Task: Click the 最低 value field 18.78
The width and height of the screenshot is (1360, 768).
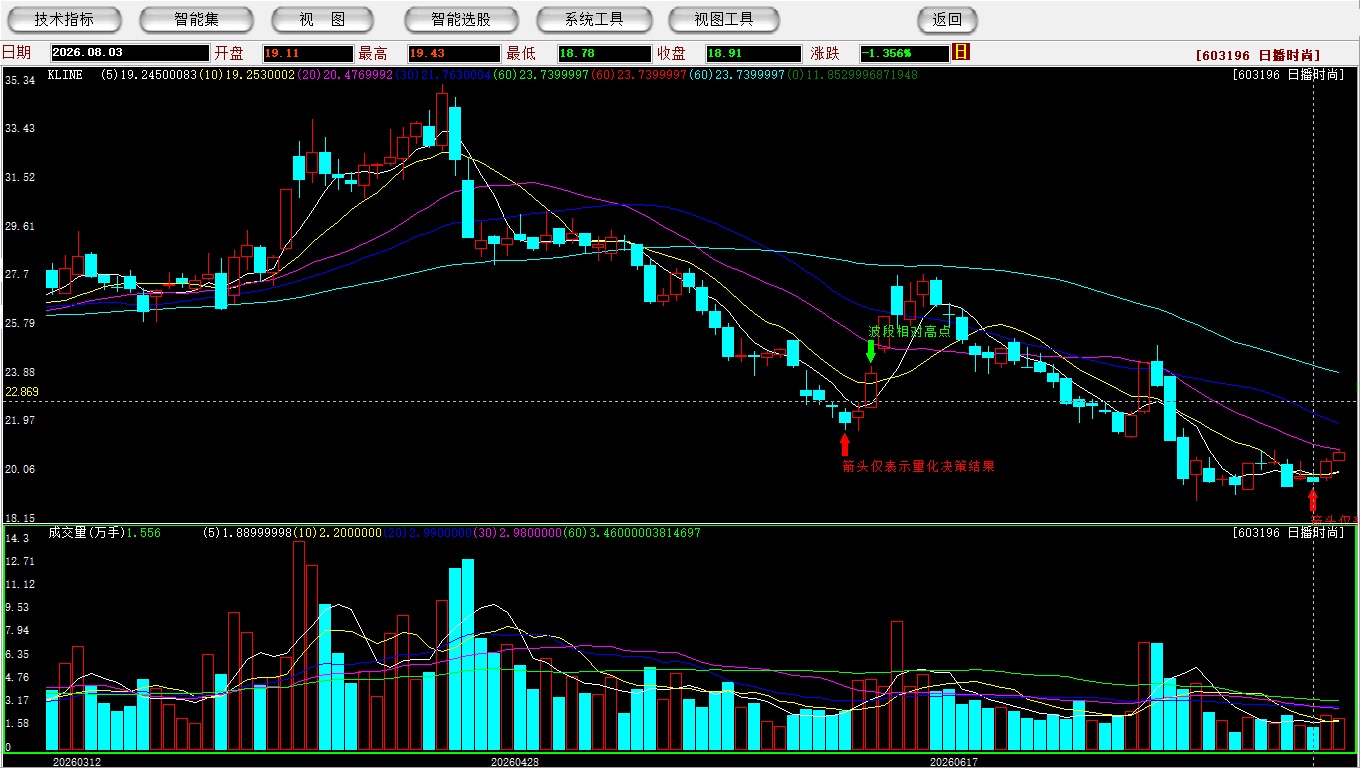Action: (604, 53)
